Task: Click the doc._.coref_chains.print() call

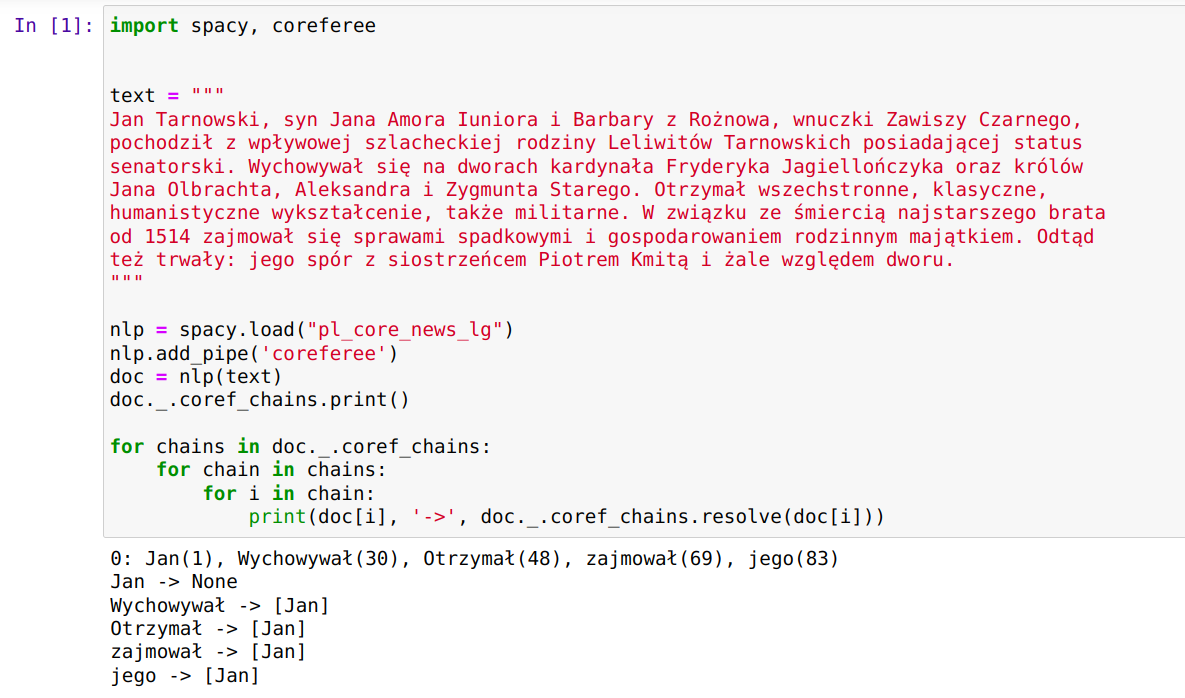Action: [x=259, y=400]
